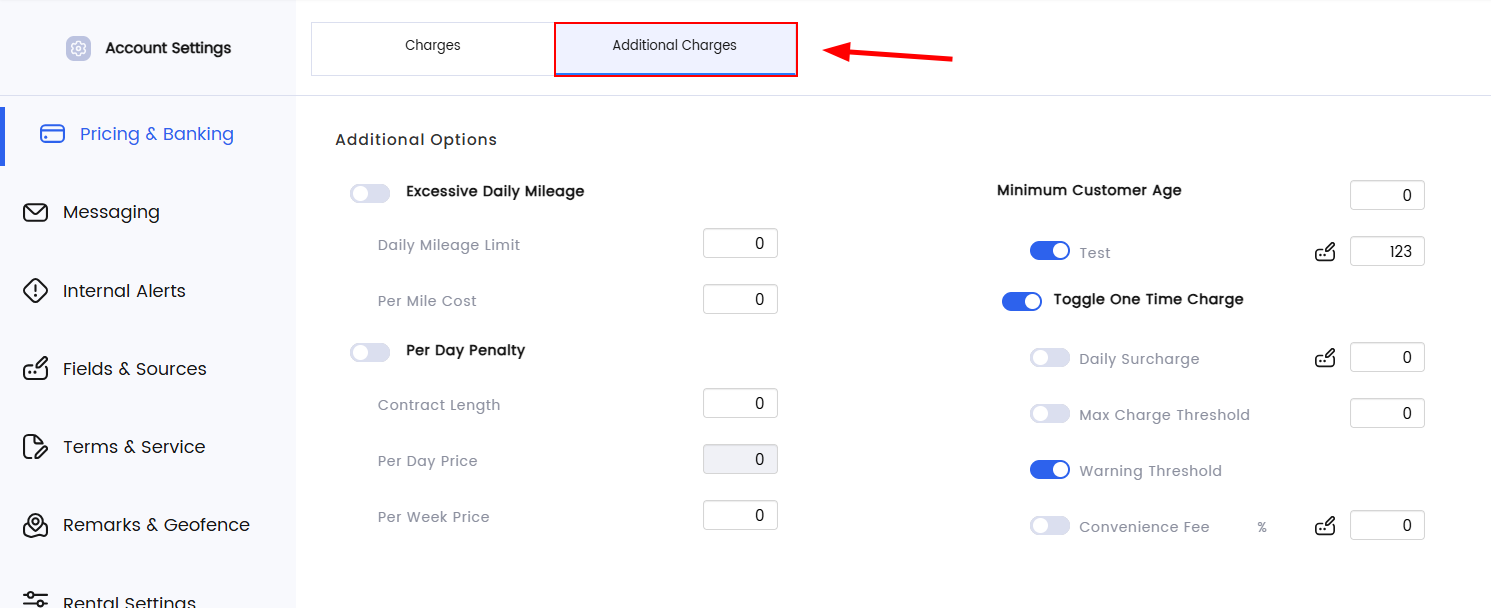Click the Internal Alerts warning icon
Screen dimensions: 1491x608
click(35, 291)
